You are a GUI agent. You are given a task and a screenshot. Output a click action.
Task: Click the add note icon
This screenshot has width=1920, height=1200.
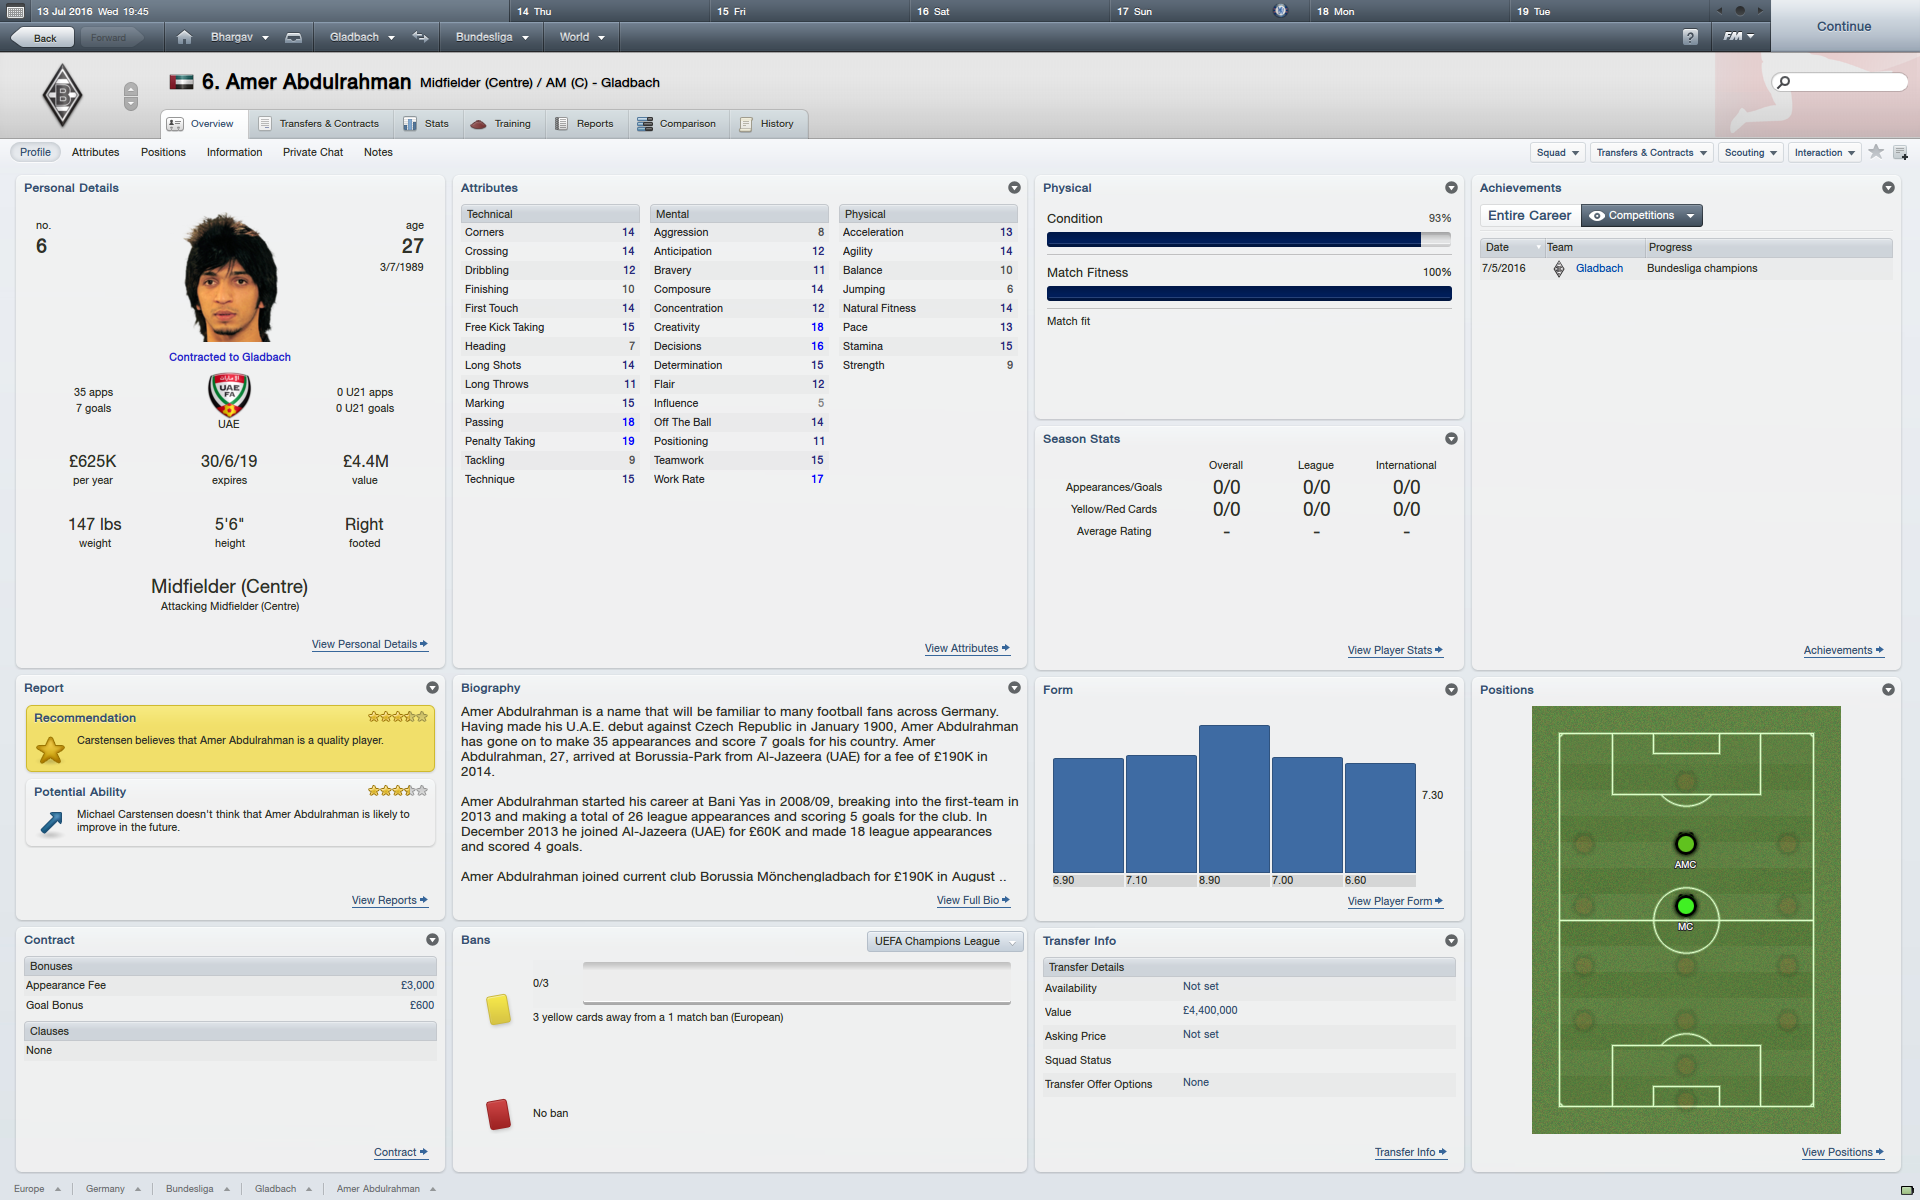click(x=1900, y=153)
